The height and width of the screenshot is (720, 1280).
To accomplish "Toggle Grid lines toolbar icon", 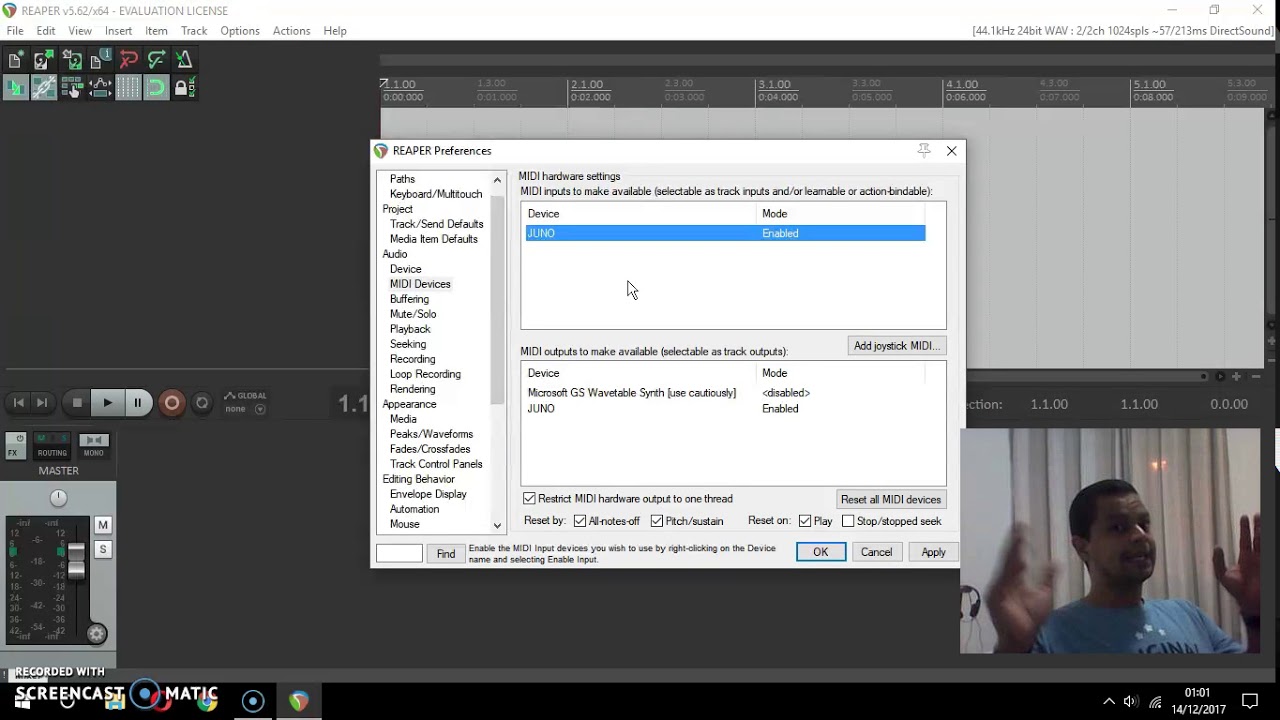I will point(128,88).
